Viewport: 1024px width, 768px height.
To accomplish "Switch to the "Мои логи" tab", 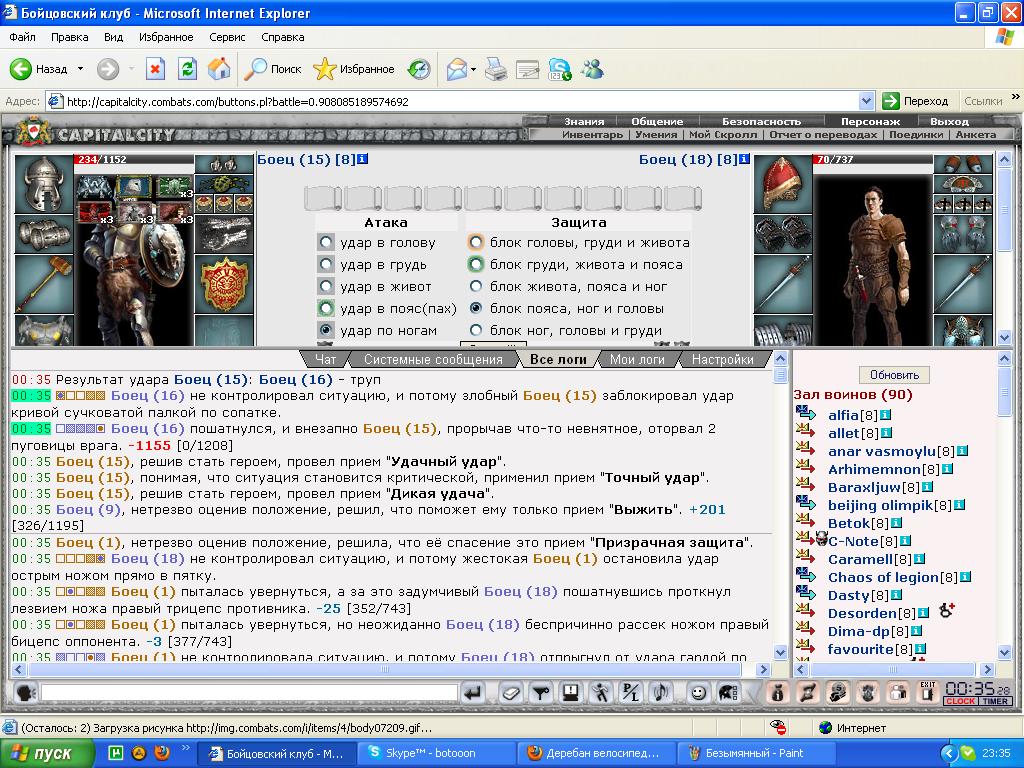I will (637, 359).
